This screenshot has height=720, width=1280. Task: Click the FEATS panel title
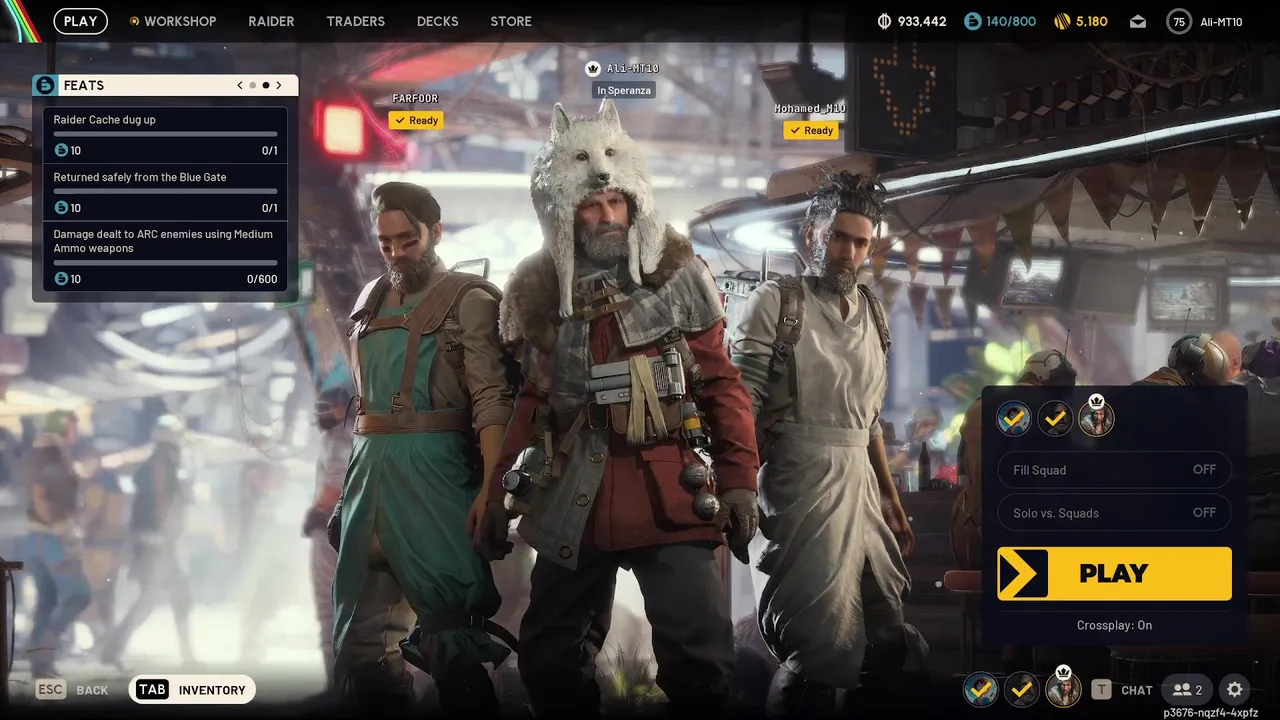pos(84,85)
